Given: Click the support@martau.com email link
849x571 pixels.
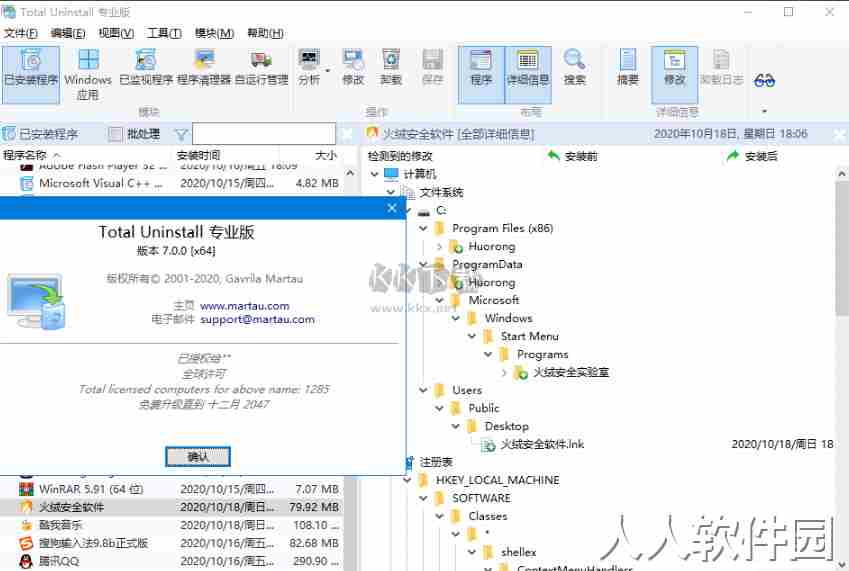Looking at the screenshot, I should point(257,319).
